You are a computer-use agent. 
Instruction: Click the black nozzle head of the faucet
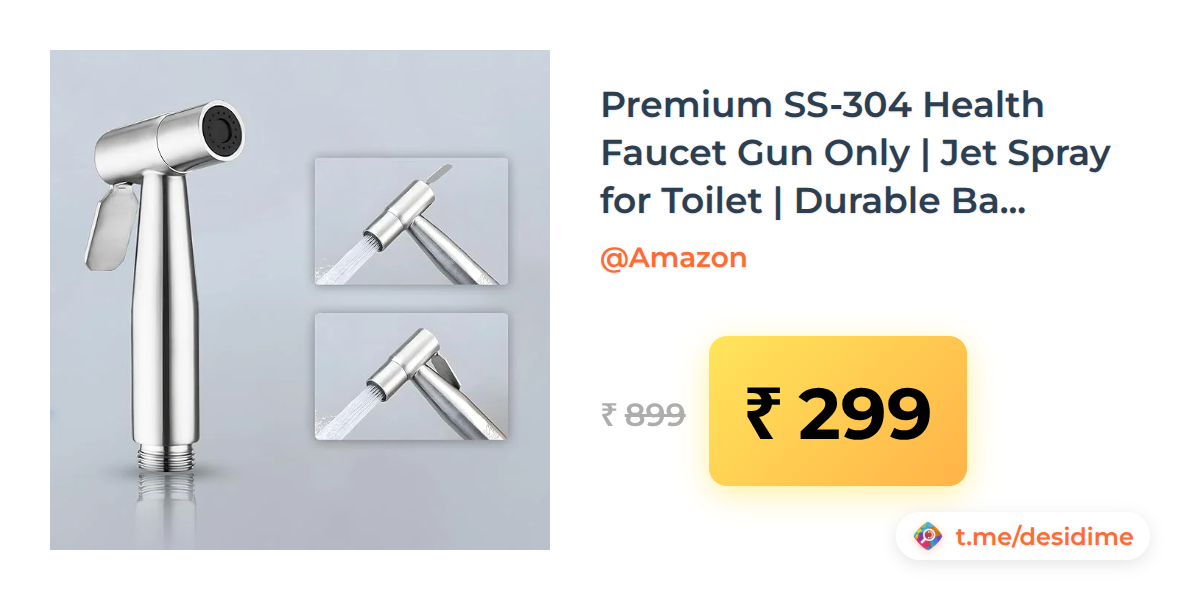click(224, 128)
